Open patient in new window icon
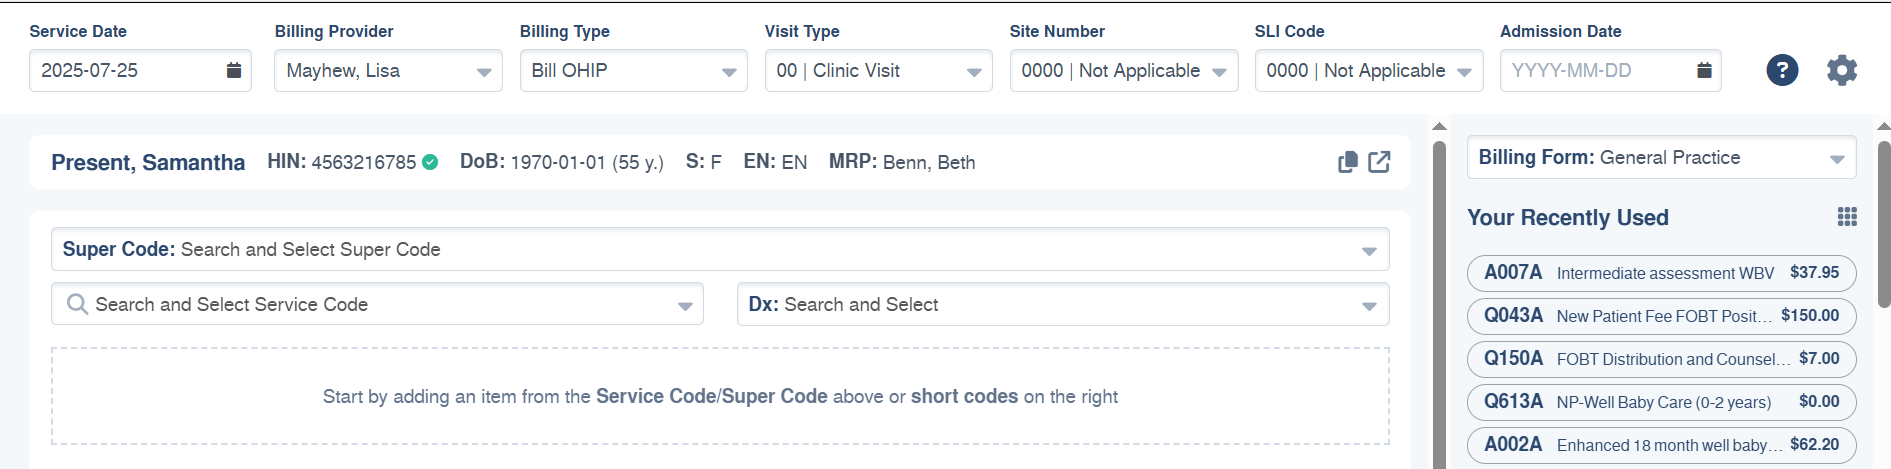The width and height of the screenshot is (1891, 469). coord(1379,162)
